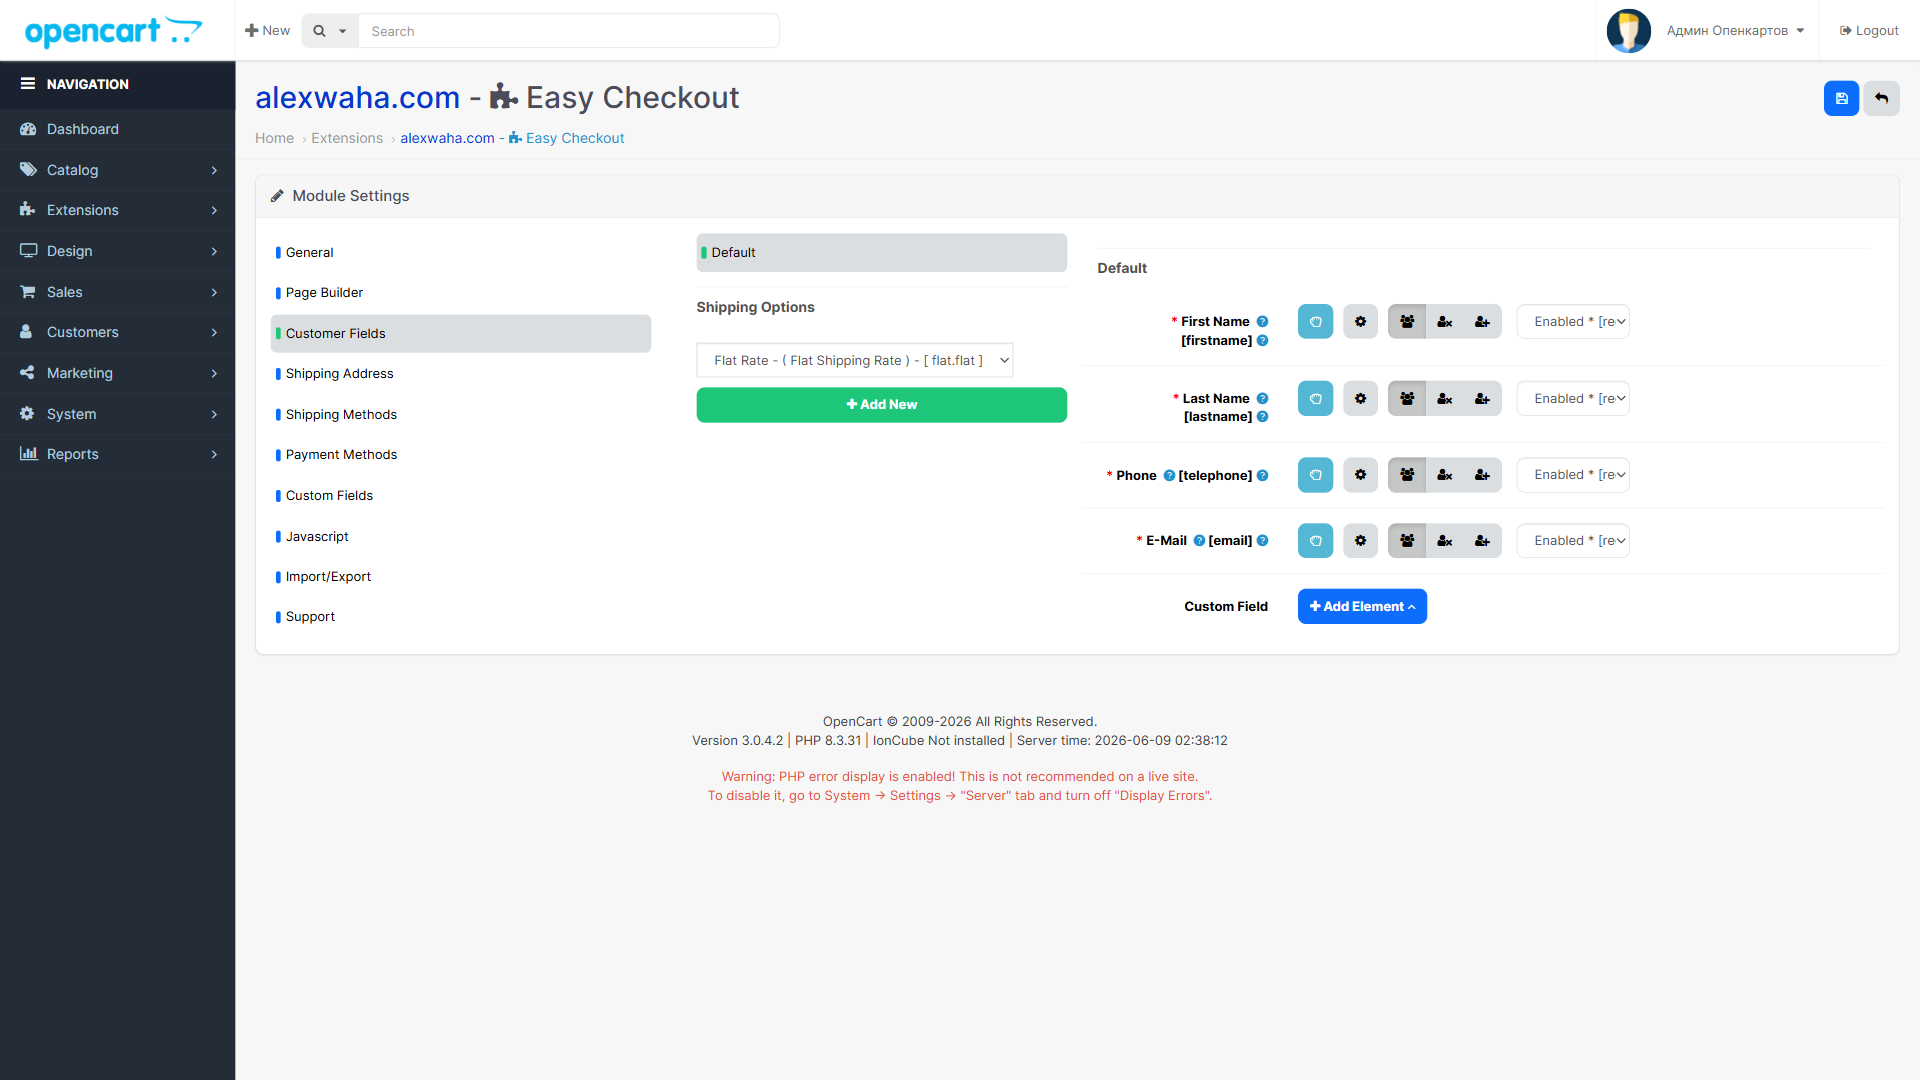
Task: Click the green Add New button
Action: pyautogui.click(x=882, y=405)
